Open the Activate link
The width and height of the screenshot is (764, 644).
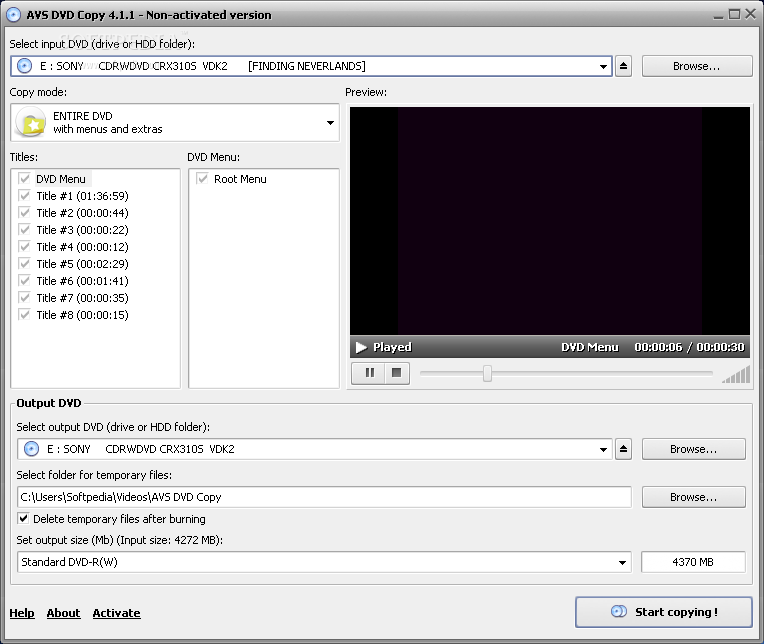coord(116,613)
